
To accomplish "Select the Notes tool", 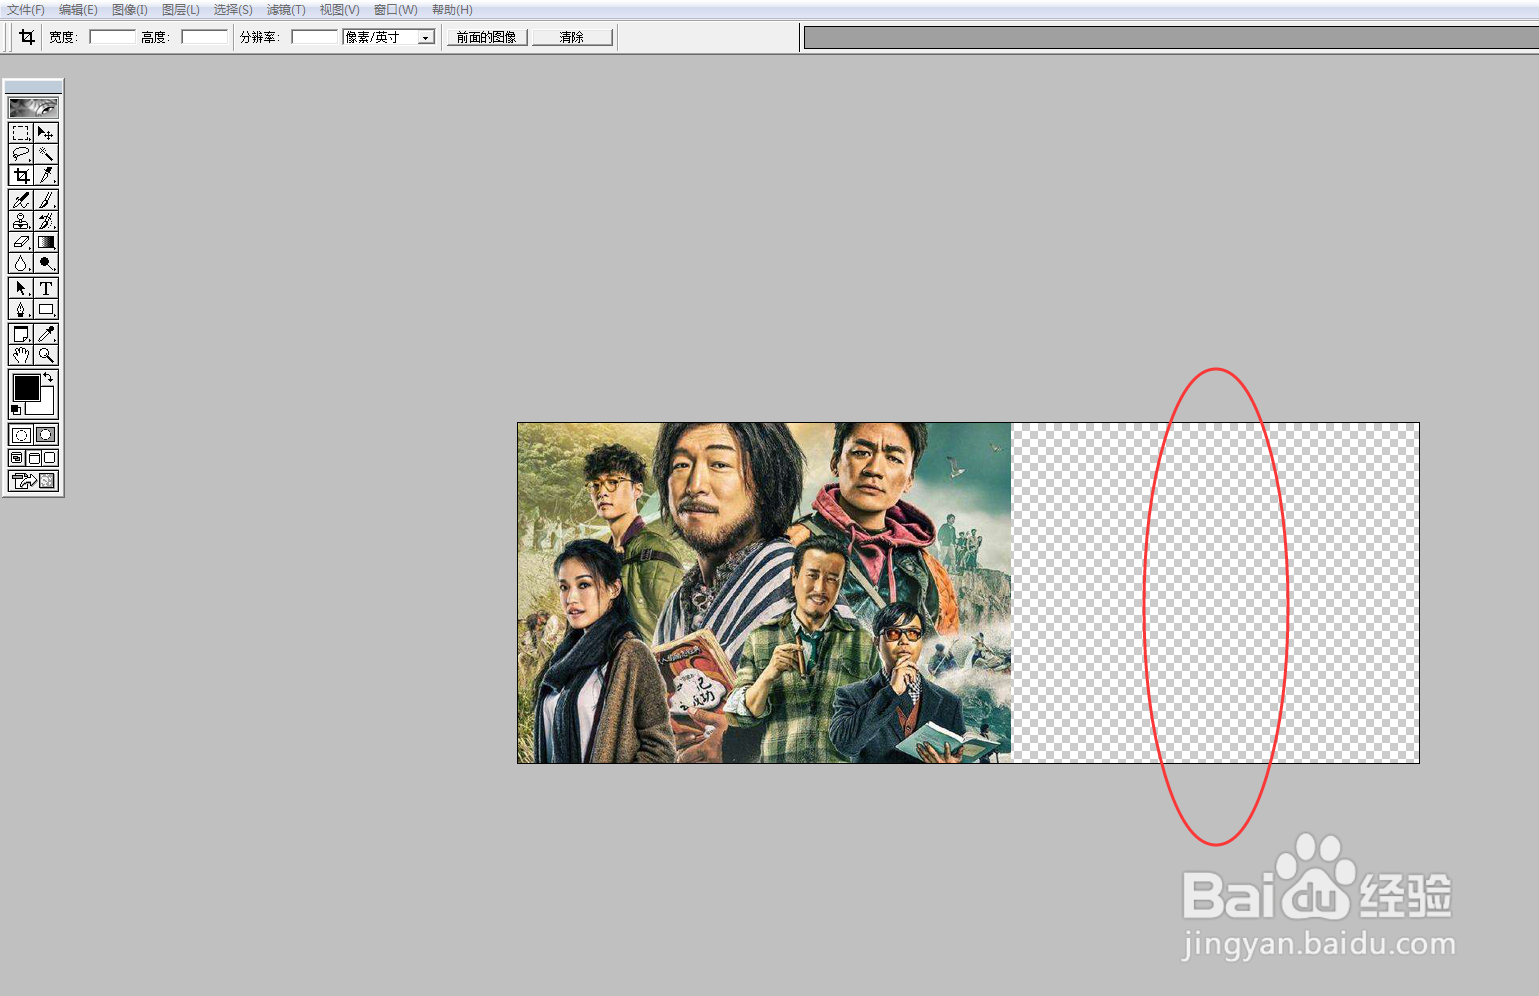I will (x=21, y=334).
